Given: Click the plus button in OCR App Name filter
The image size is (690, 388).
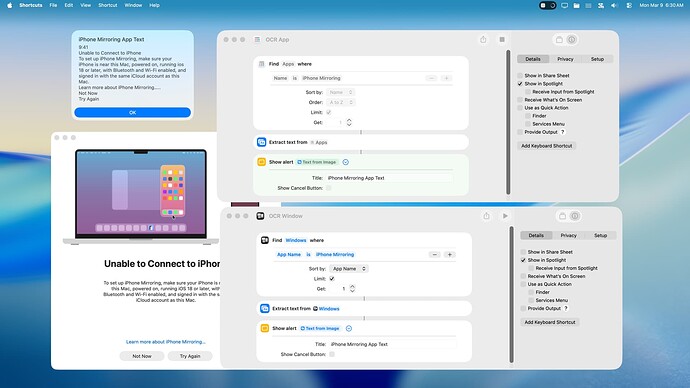Looking at the screenshot, I should (446, 78).
